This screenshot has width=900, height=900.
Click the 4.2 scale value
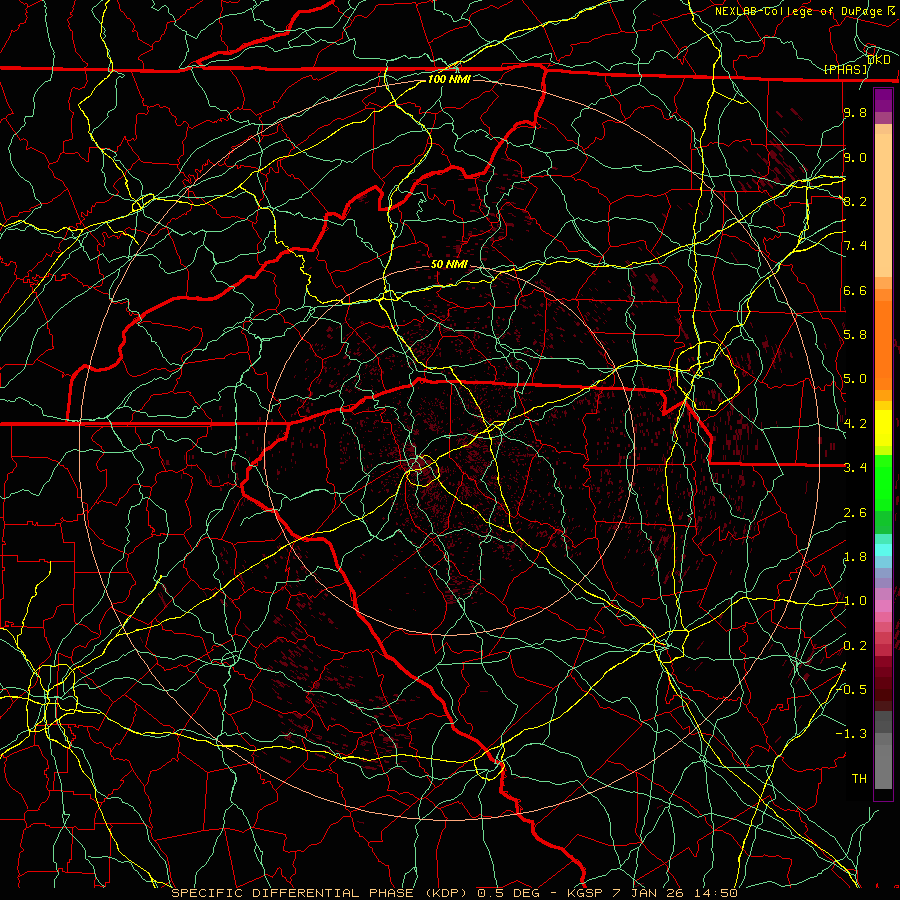click(x=855, y=423)
